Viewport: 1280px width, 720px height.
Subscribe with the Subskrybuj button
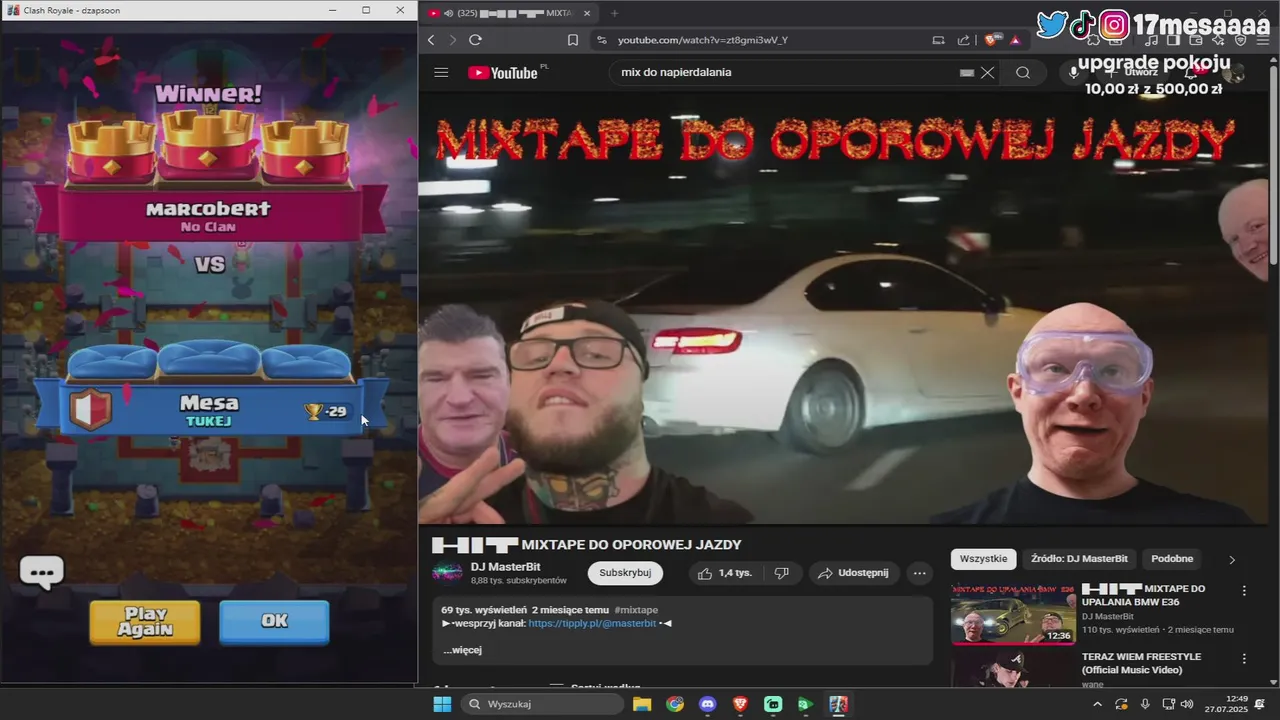[625, 573]
